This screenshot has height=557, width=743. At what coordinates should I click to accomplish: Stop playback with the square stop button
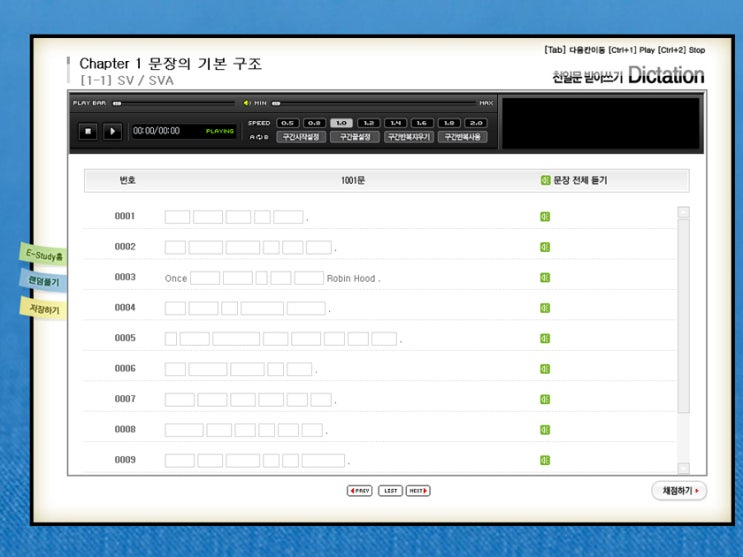pos(88,131)
